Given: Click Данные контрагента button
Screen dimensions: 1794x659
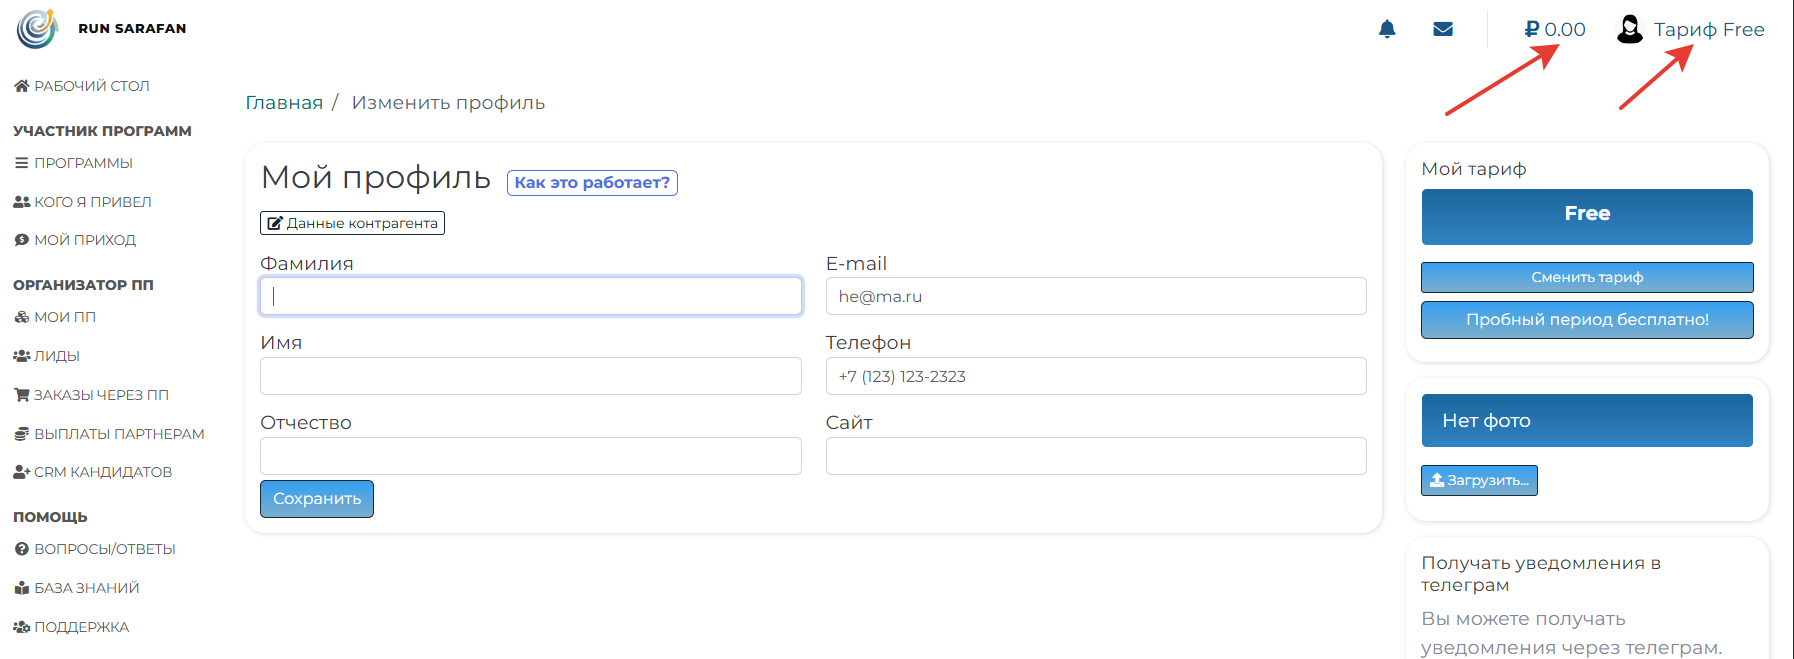Looking at the screenshot, I should 352,223.
